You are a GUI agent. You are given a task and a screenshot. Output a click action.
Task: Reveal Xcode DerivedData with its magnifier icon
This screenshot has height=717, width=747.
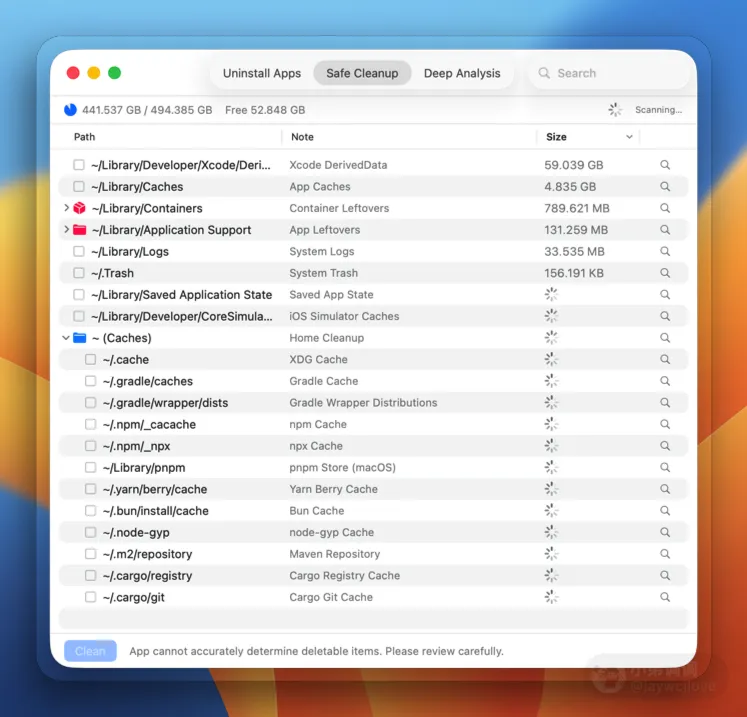(665, 165)
